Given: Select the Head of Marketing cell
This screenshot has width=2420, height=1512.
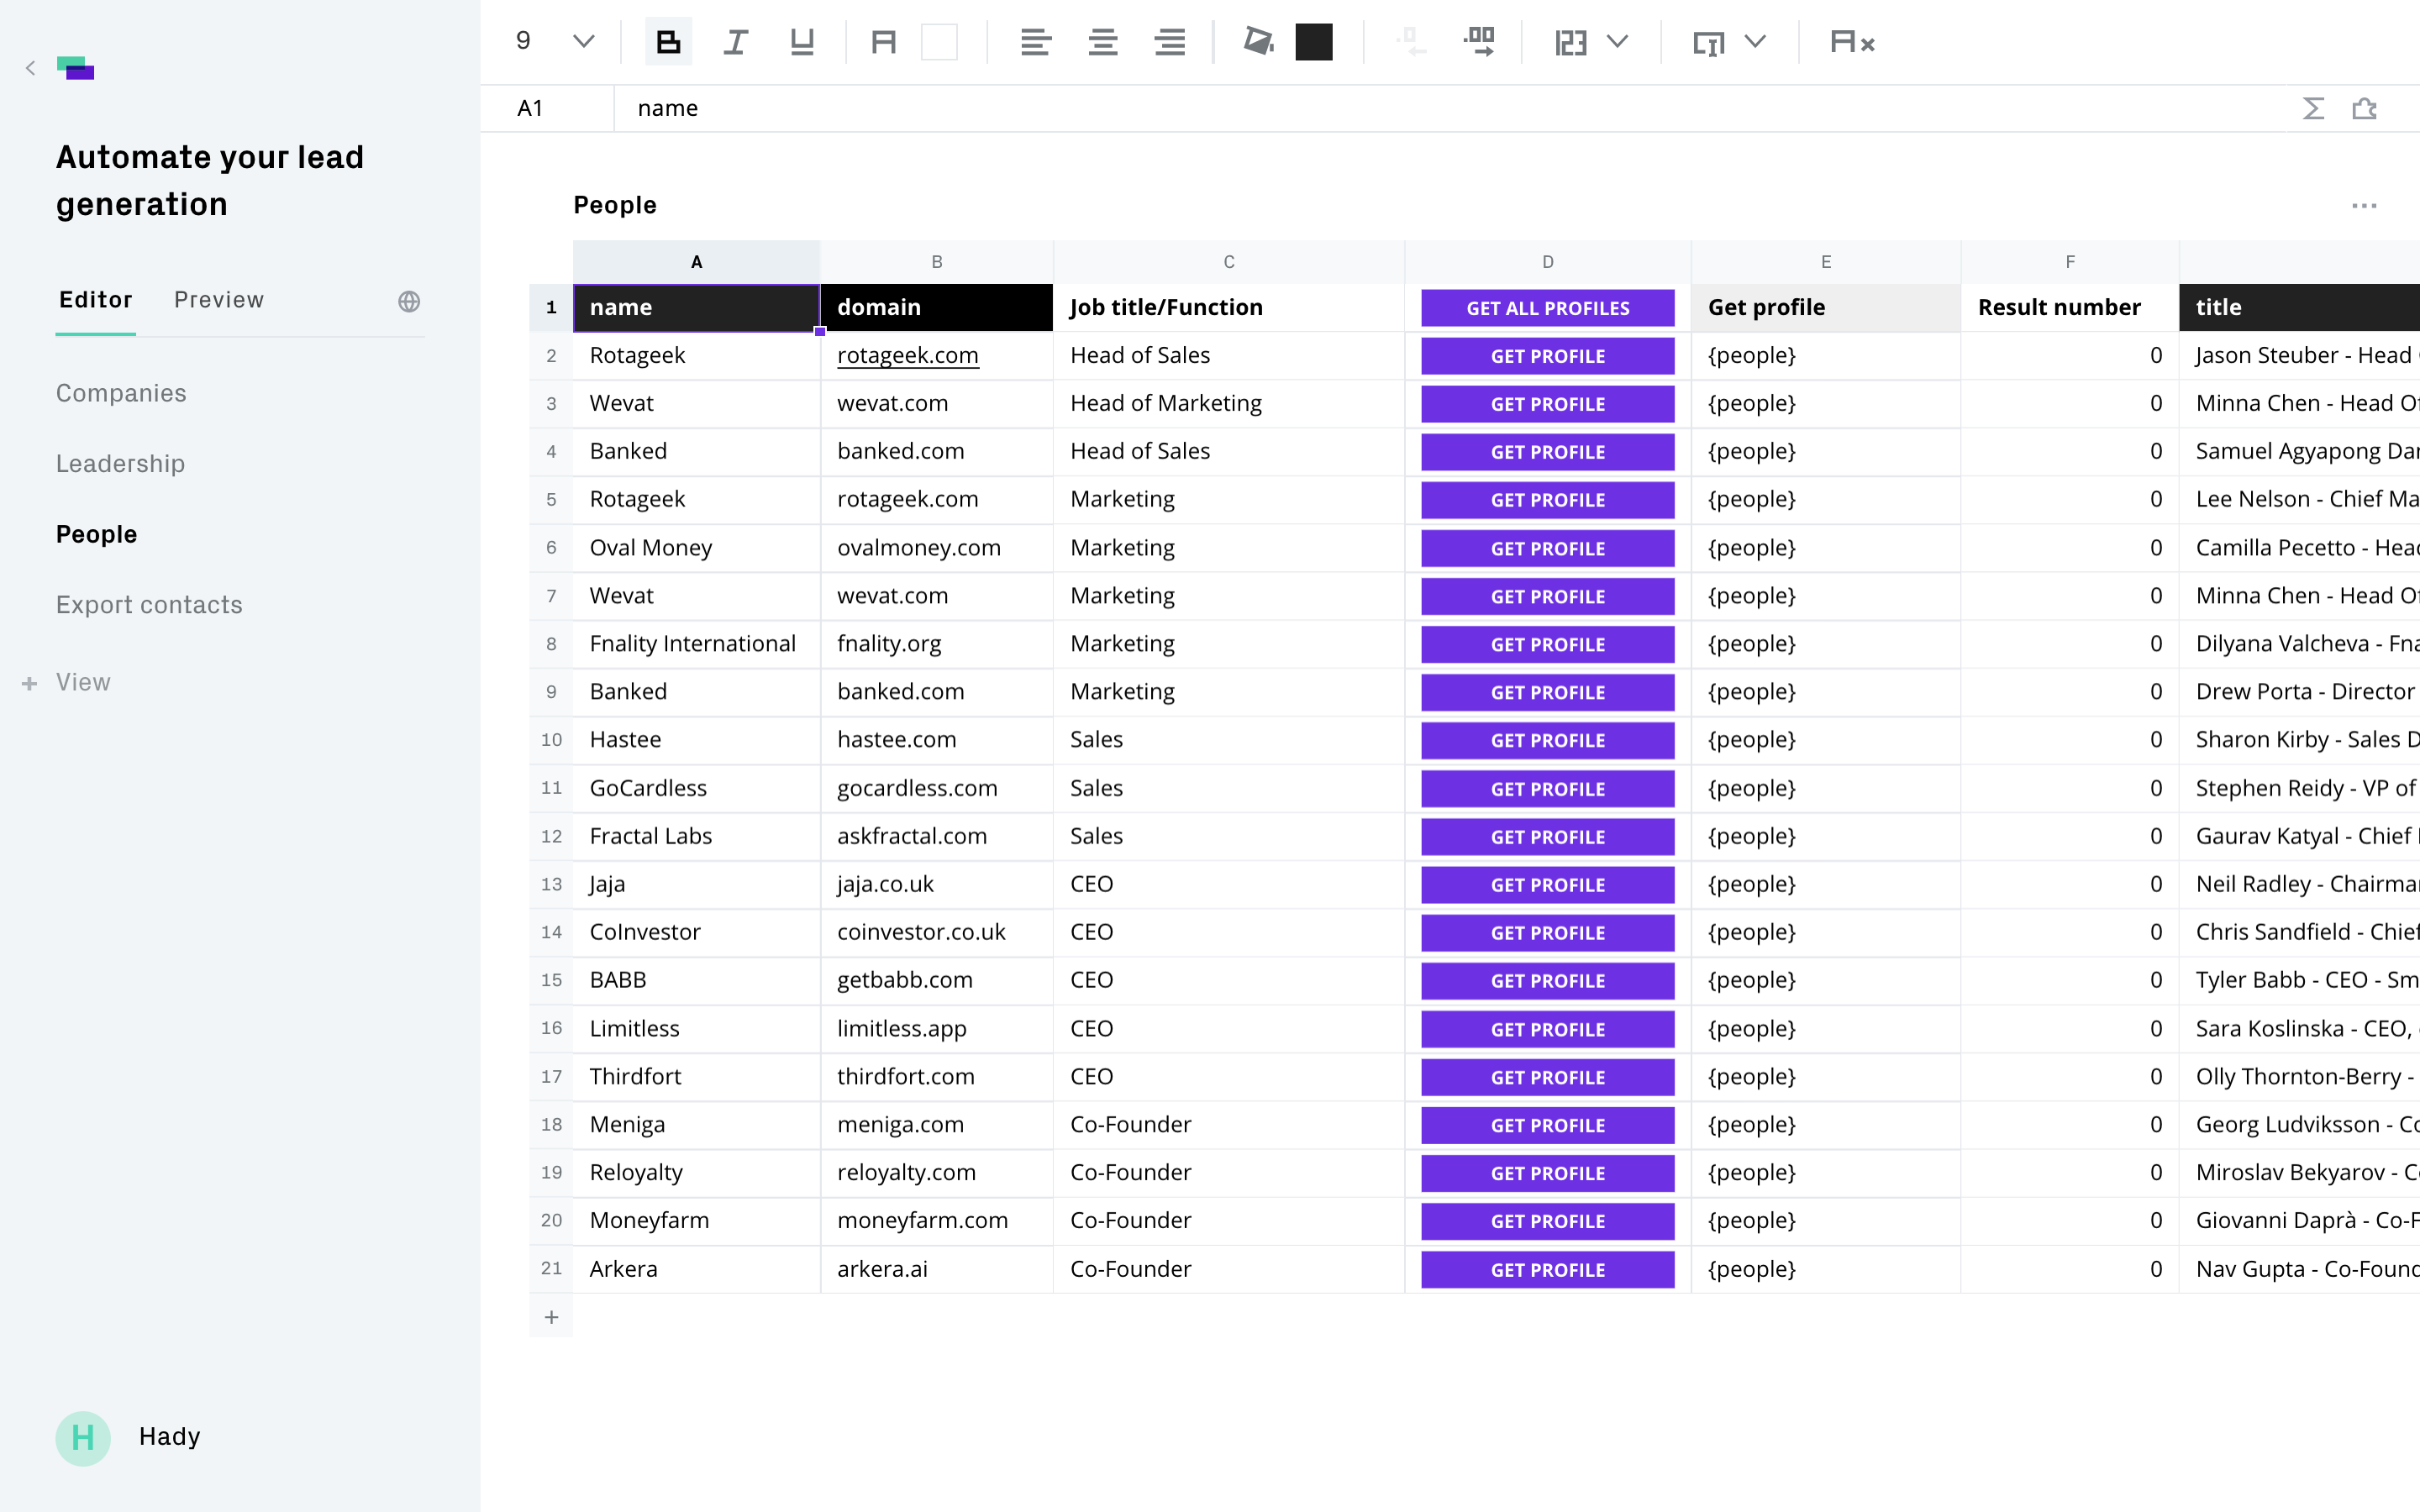Looking at the screenshot, I should click(x=1228, y=403).
